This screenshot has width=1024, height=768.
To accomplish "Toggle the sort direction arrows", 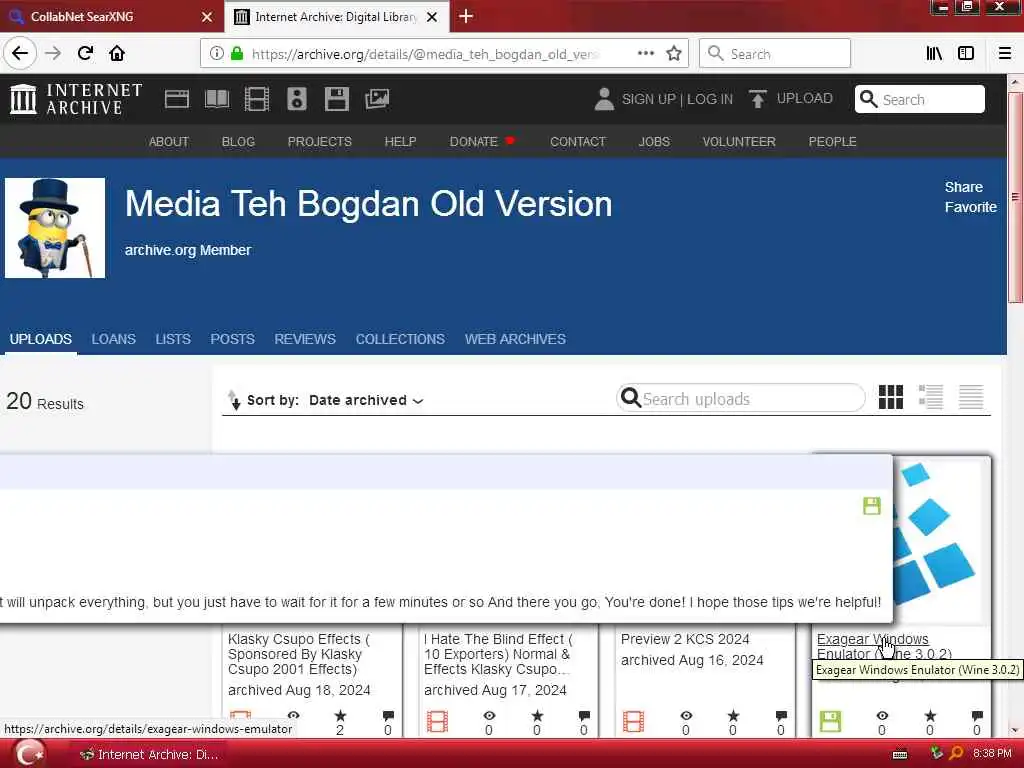I will click(234, 400).
